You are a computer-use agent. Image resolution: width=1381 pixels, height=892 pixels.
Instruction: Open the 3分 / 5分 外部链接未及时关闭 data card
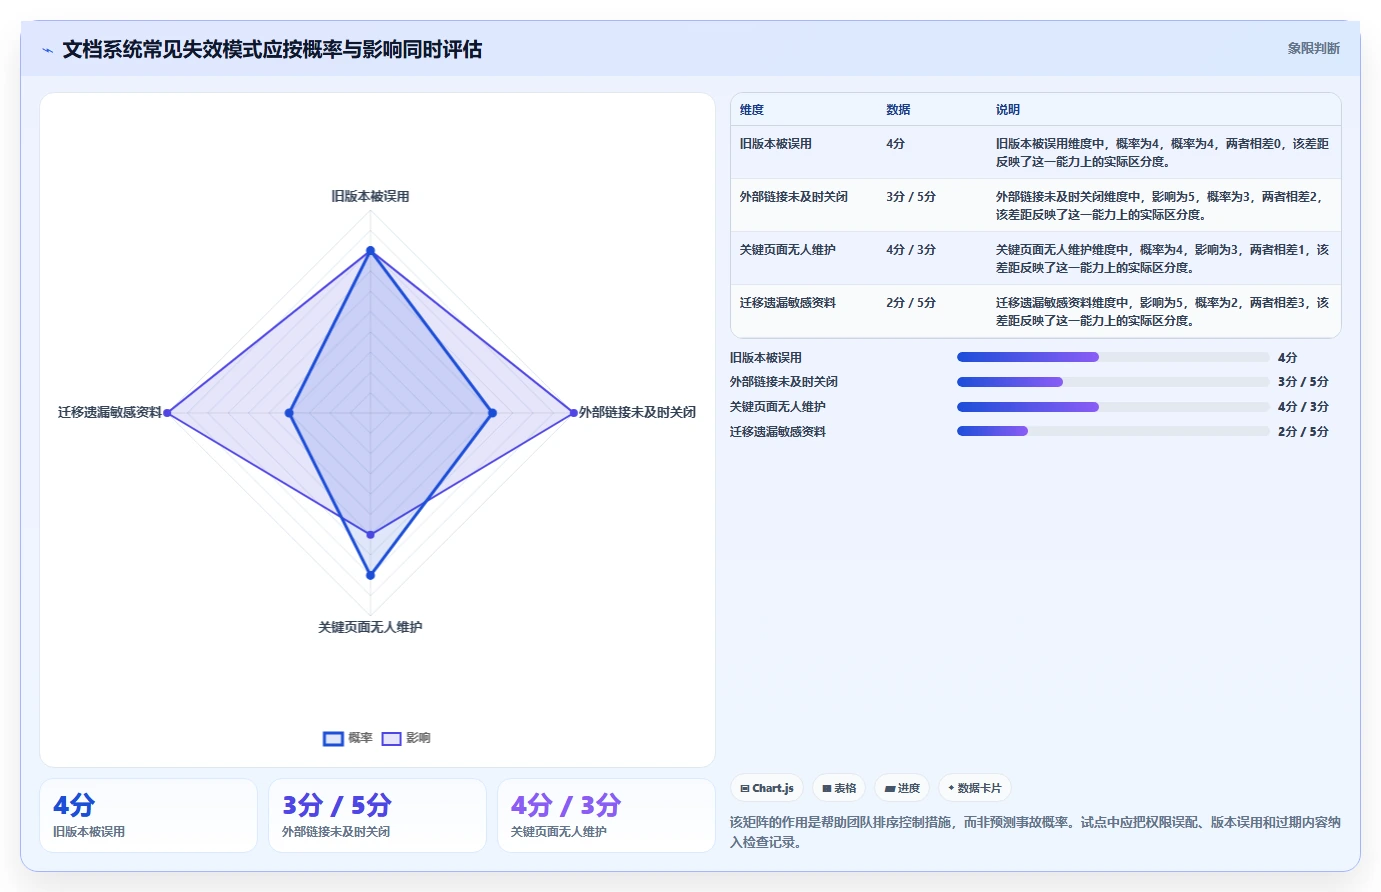(x=377, y=816)
